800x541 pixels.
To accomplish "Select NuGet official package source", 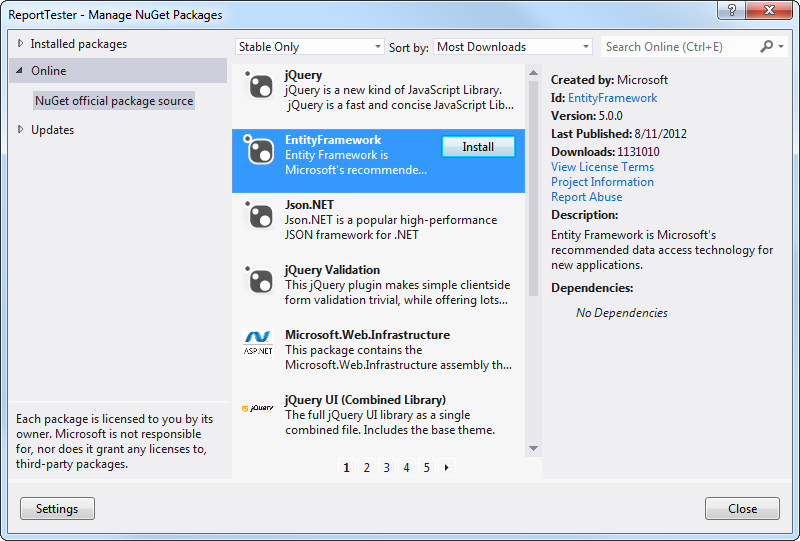I will click(x=114, y=101).
